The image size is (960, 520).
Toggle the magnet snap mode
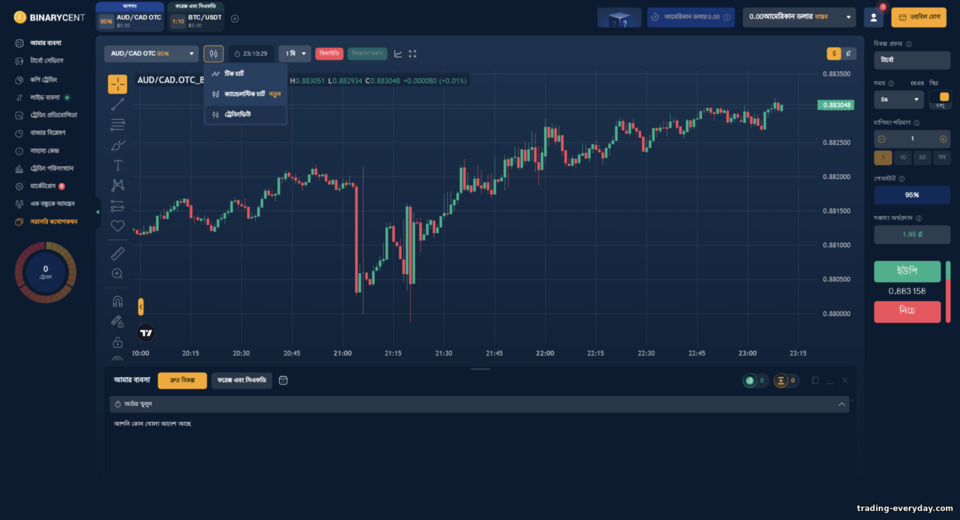[x=118, y=301]
